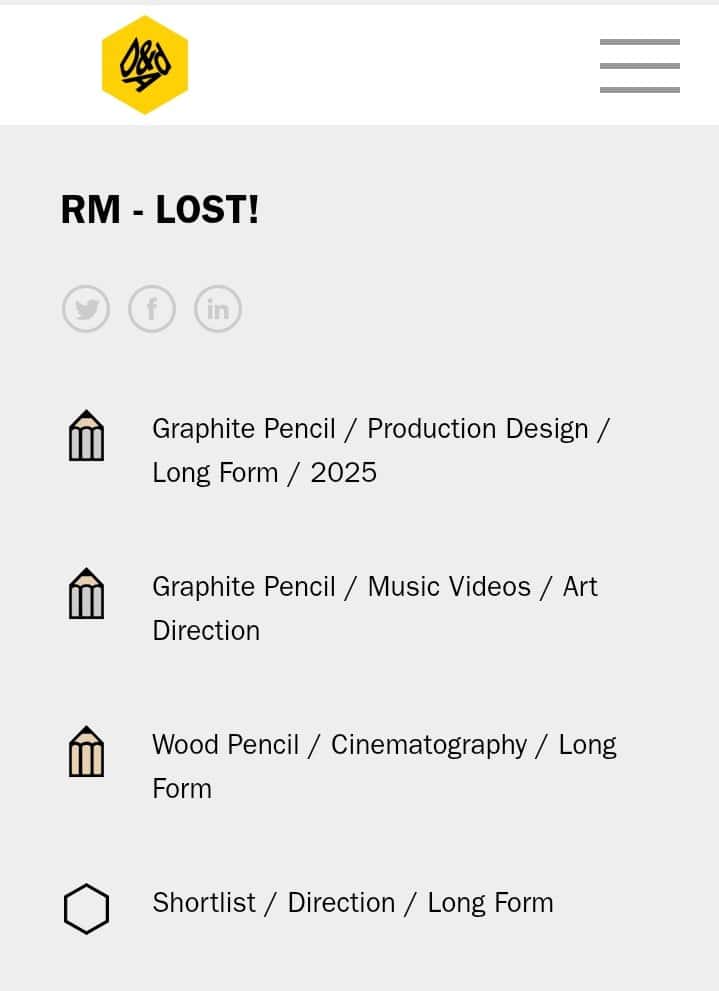Click the "Shortlist" word in the last entry

click(x=204, y=903)
